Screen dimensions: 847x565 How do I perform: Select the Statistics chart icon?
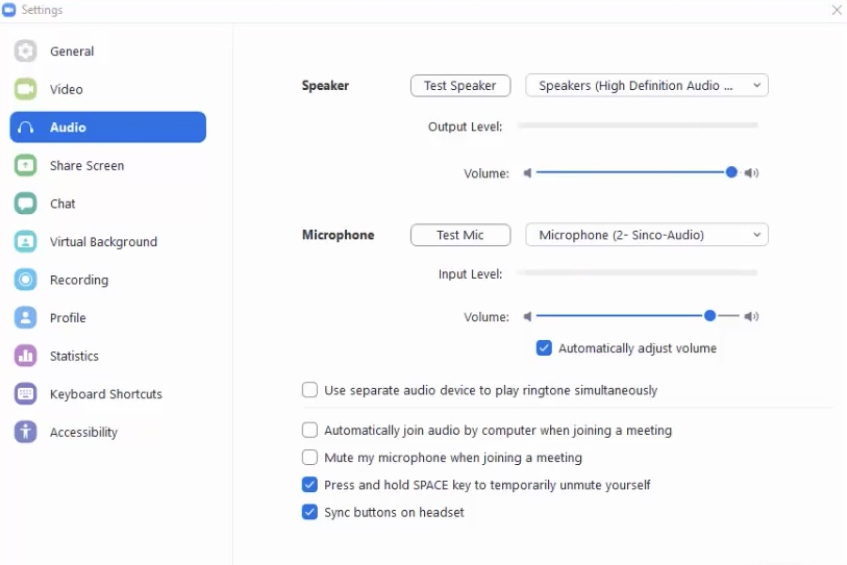pos(26,356)
